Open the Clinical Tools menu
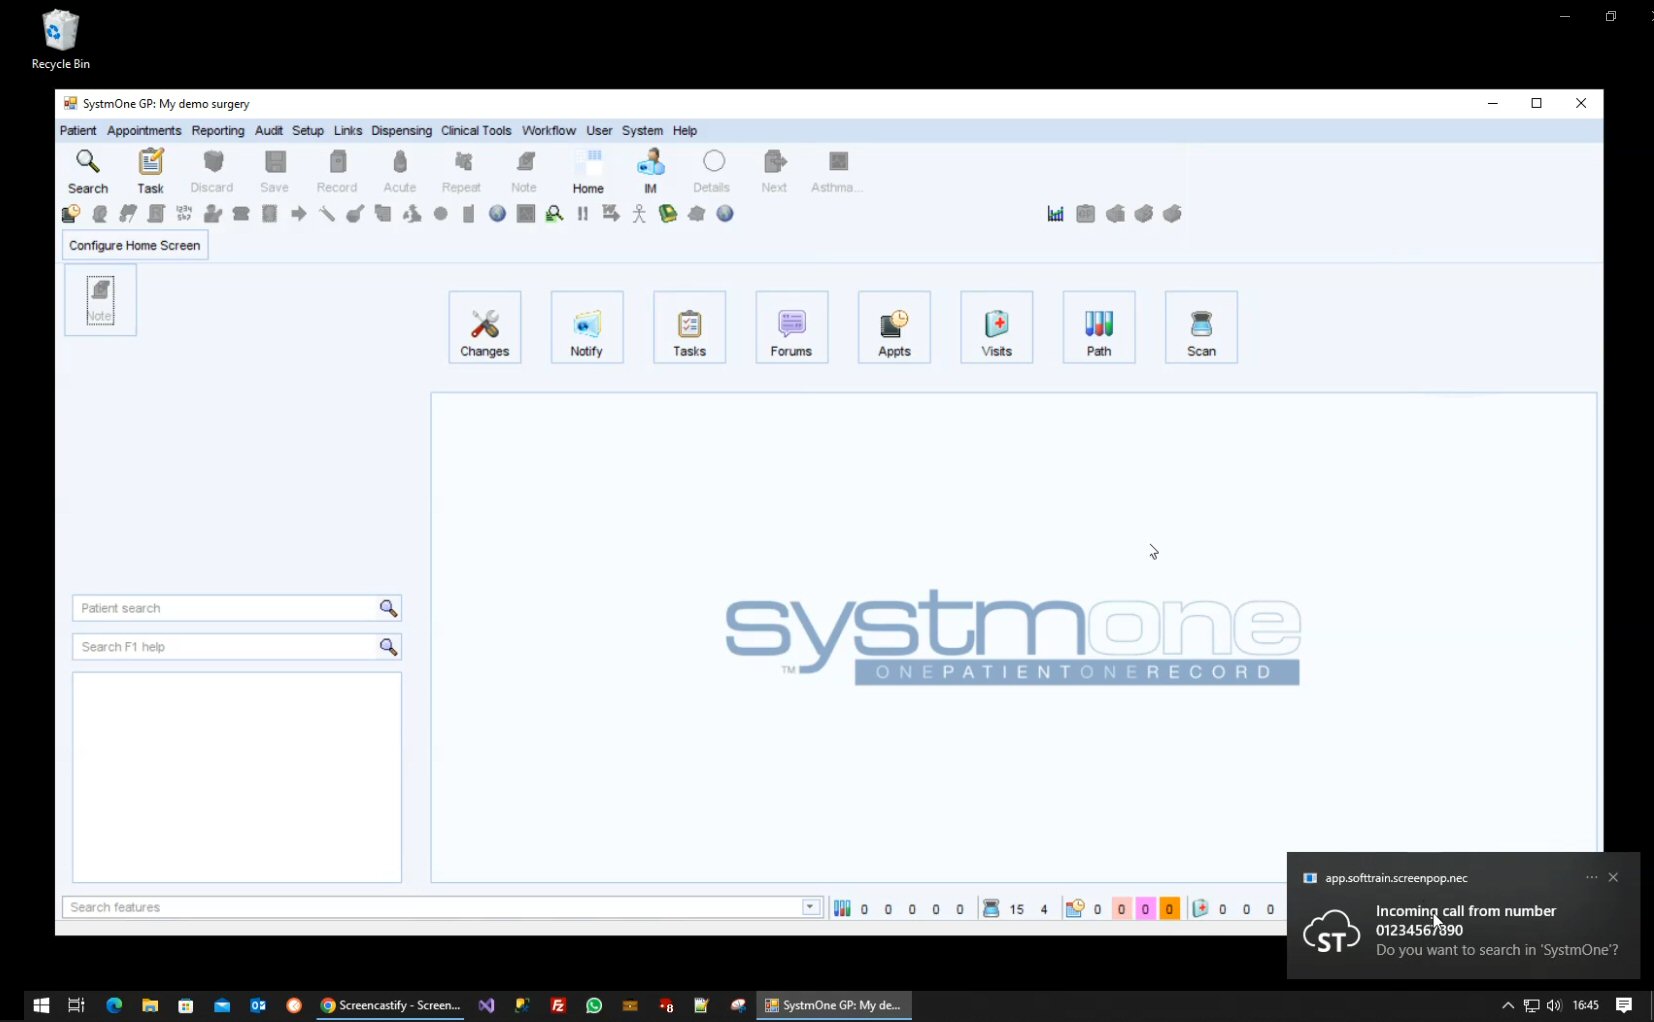 [x=476, y=131]
